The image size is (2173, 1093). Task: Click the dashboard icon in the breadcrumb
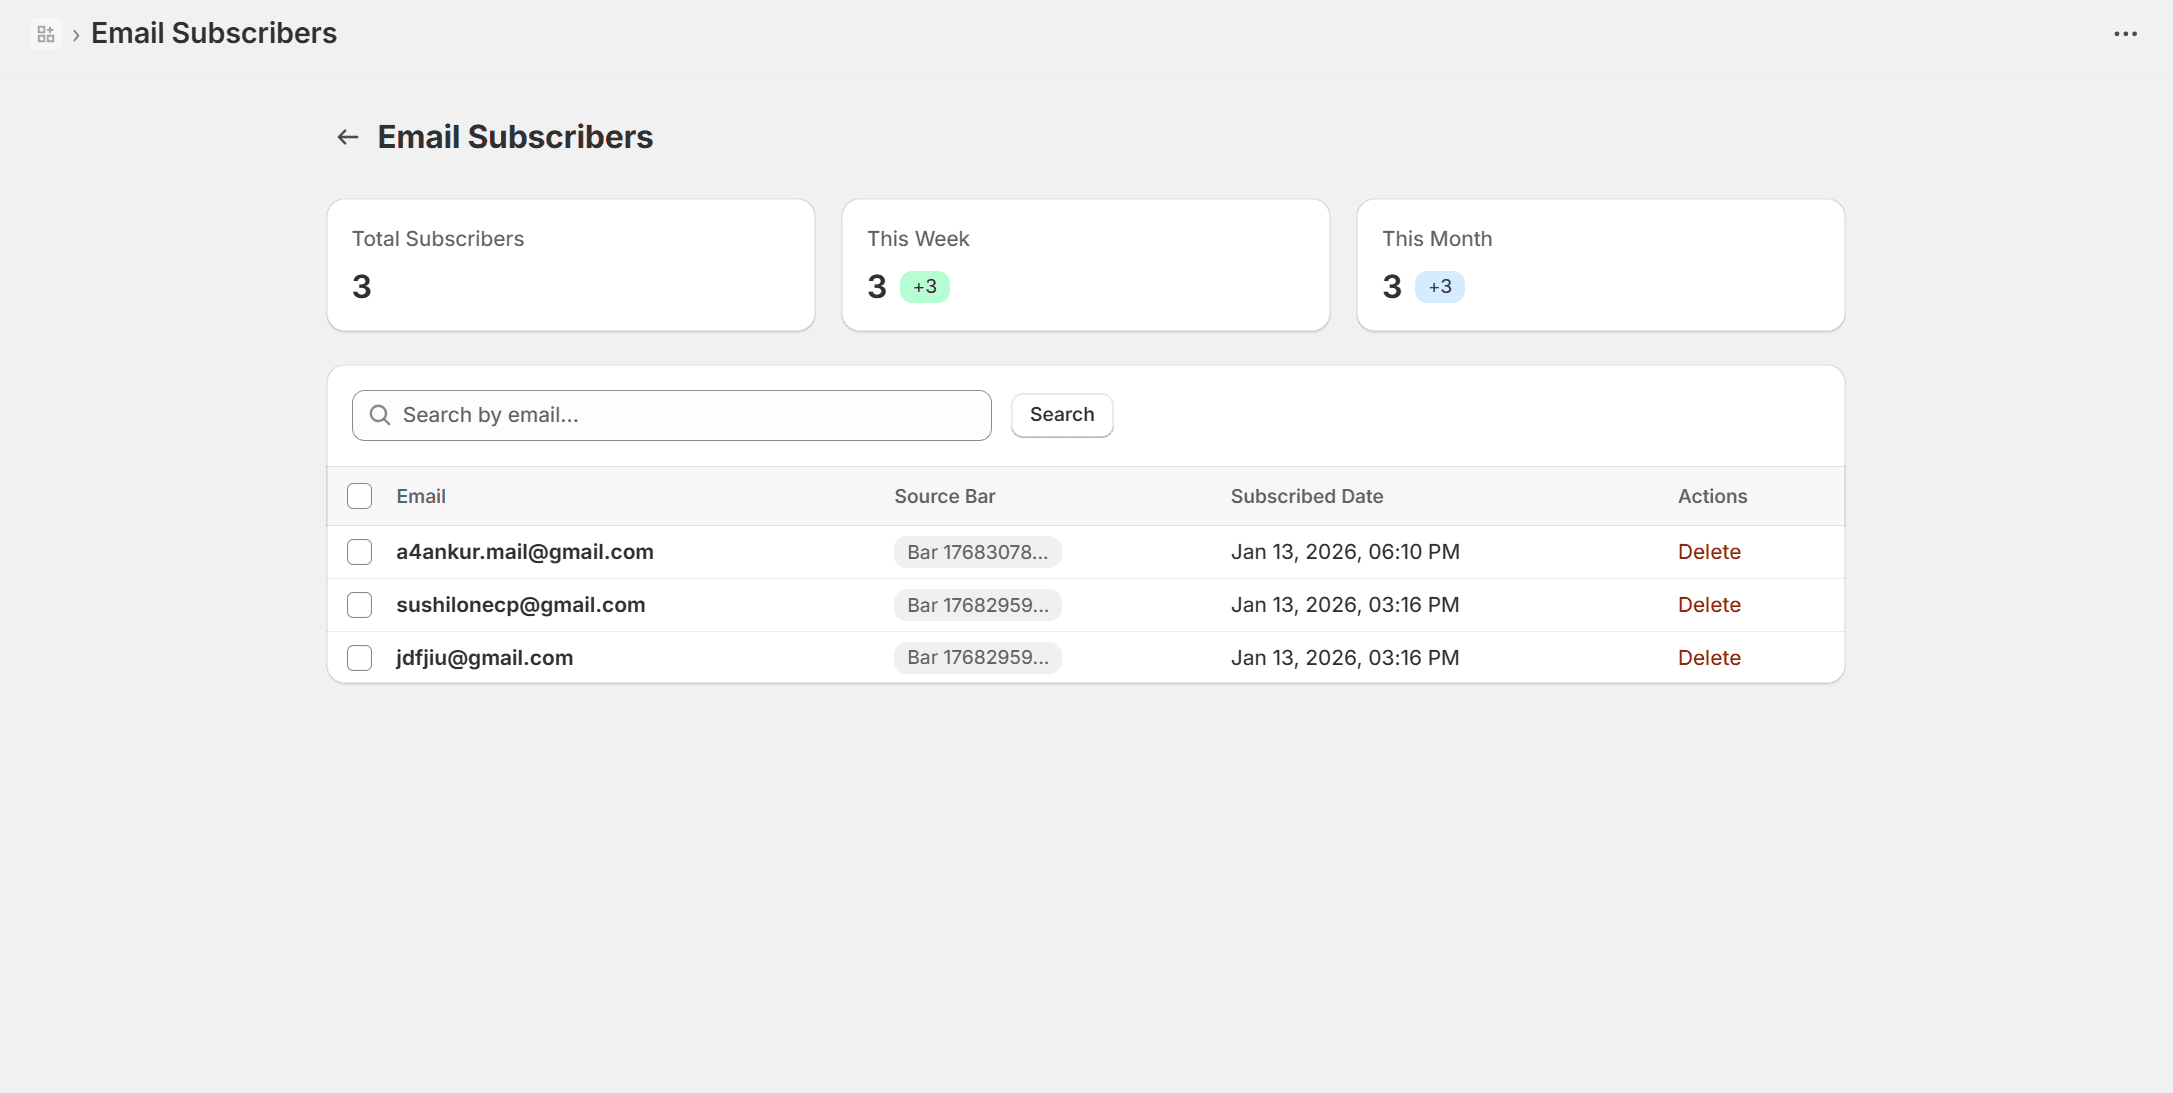45,33
